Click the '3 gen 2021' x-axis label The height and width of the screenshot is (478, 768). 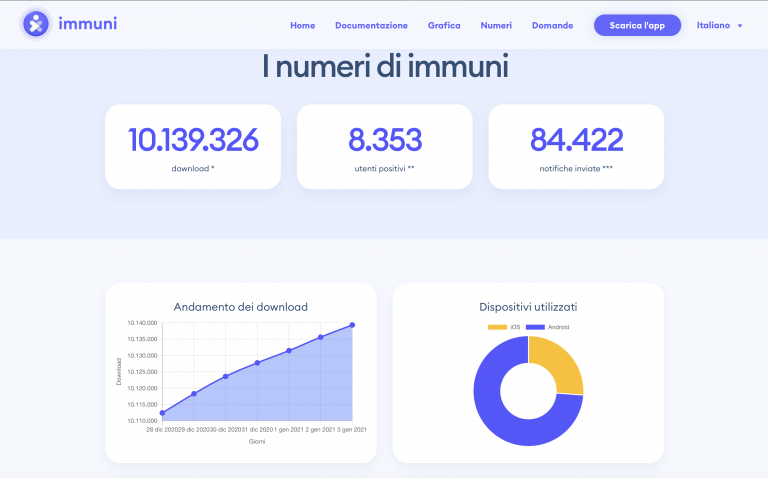click(352, 430)
